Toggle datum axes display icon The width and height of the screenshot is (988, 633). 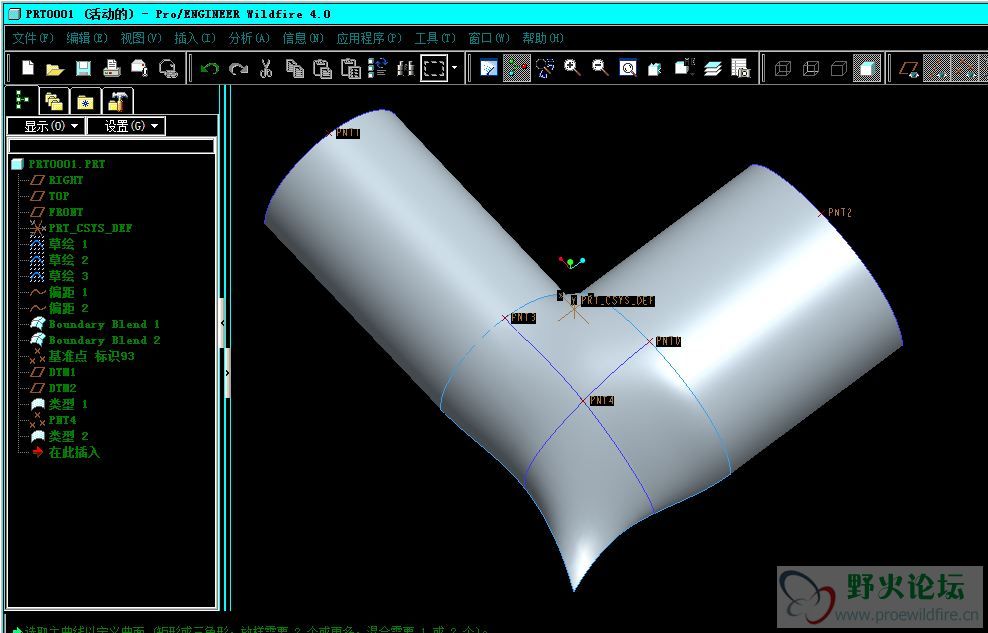(x=937, y=68)
